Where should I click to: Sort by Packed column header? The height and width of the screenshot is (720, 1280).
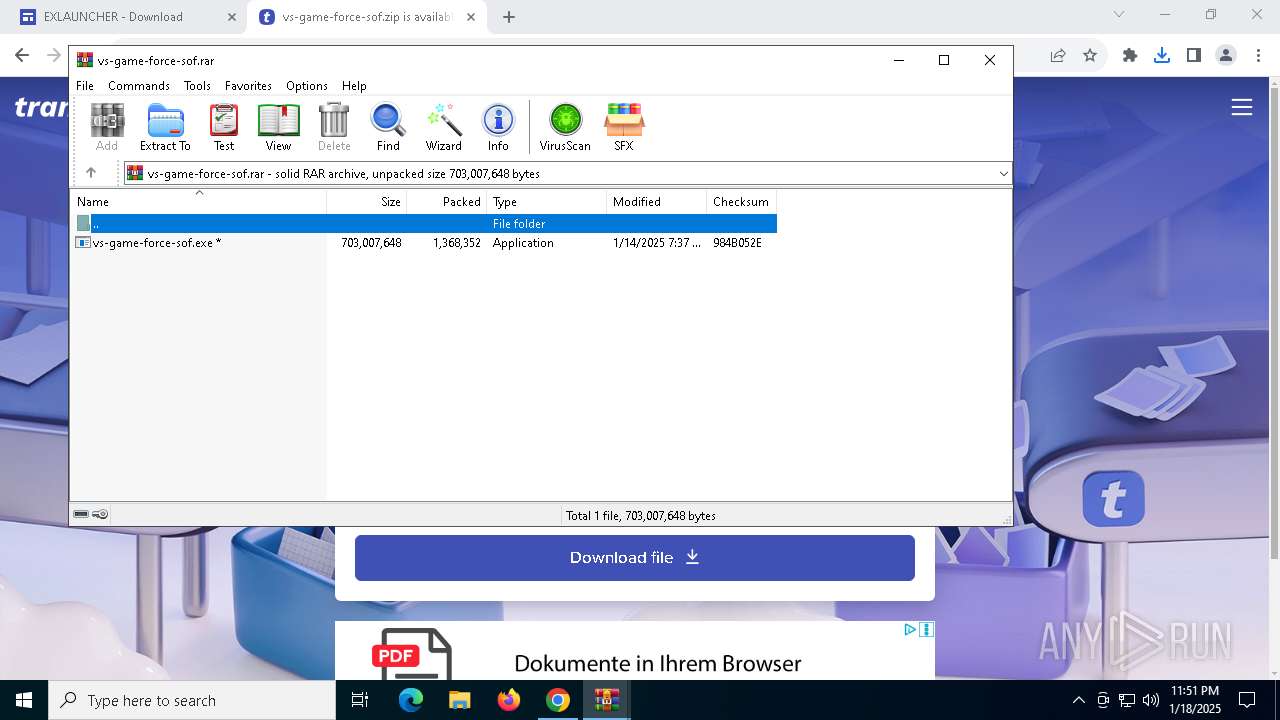[447, 202]
